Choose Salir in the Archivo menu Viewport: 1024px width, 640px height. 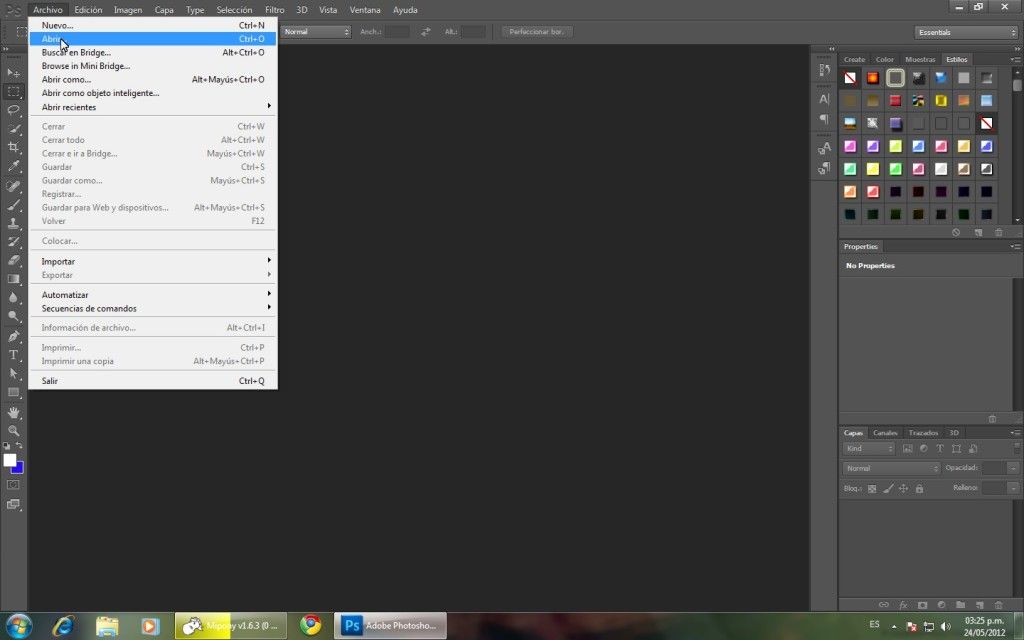coord(153,381)
